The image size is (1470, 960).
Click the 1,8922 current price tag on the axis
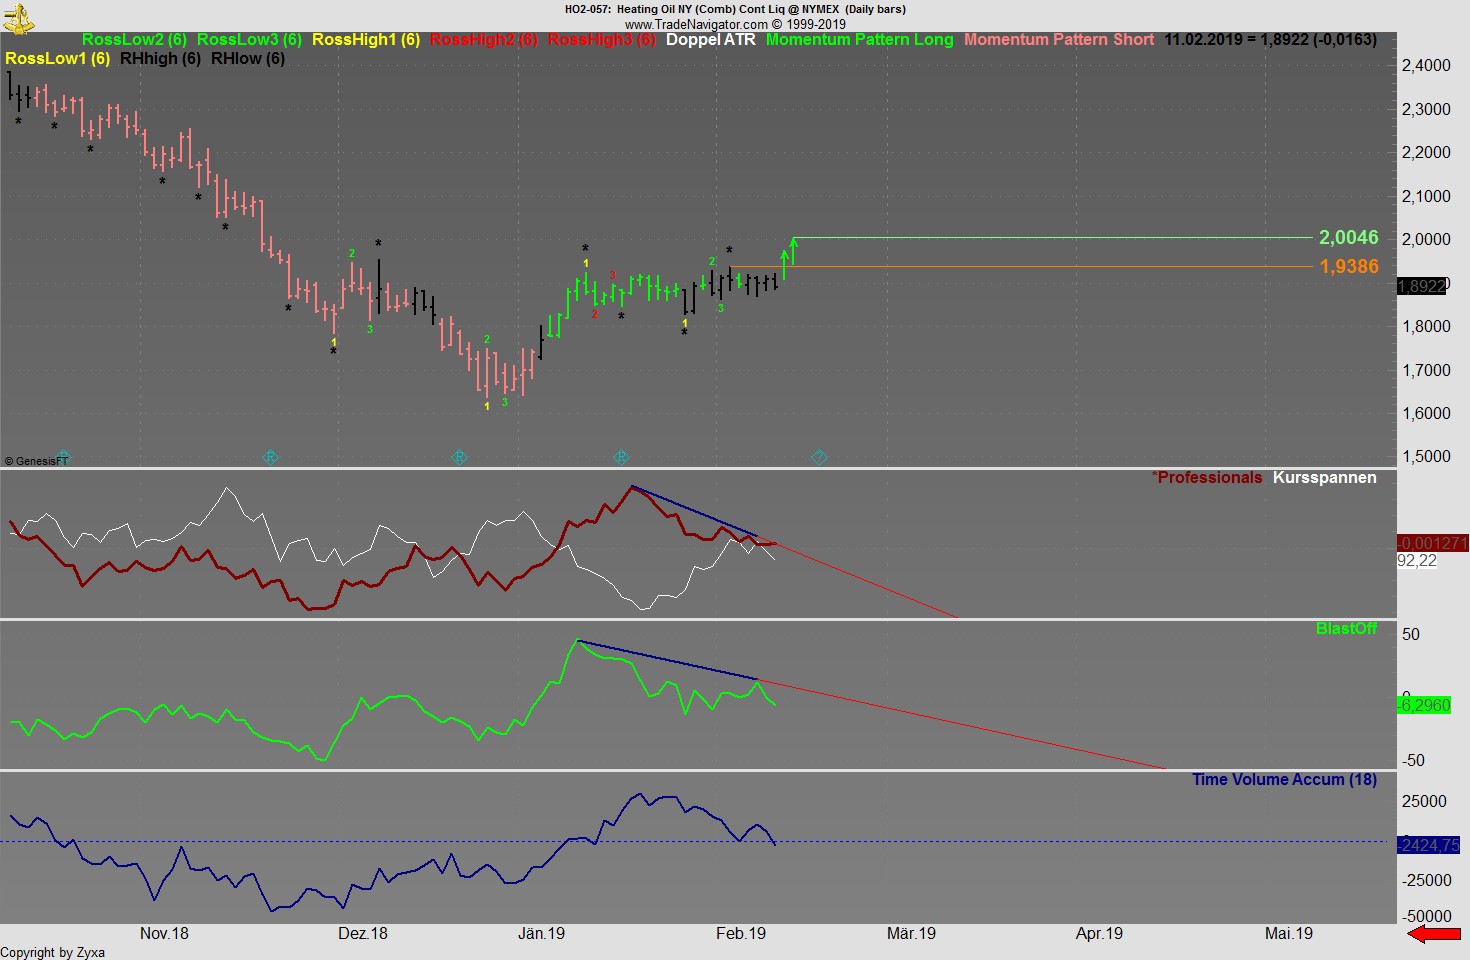coord(1424,284)
